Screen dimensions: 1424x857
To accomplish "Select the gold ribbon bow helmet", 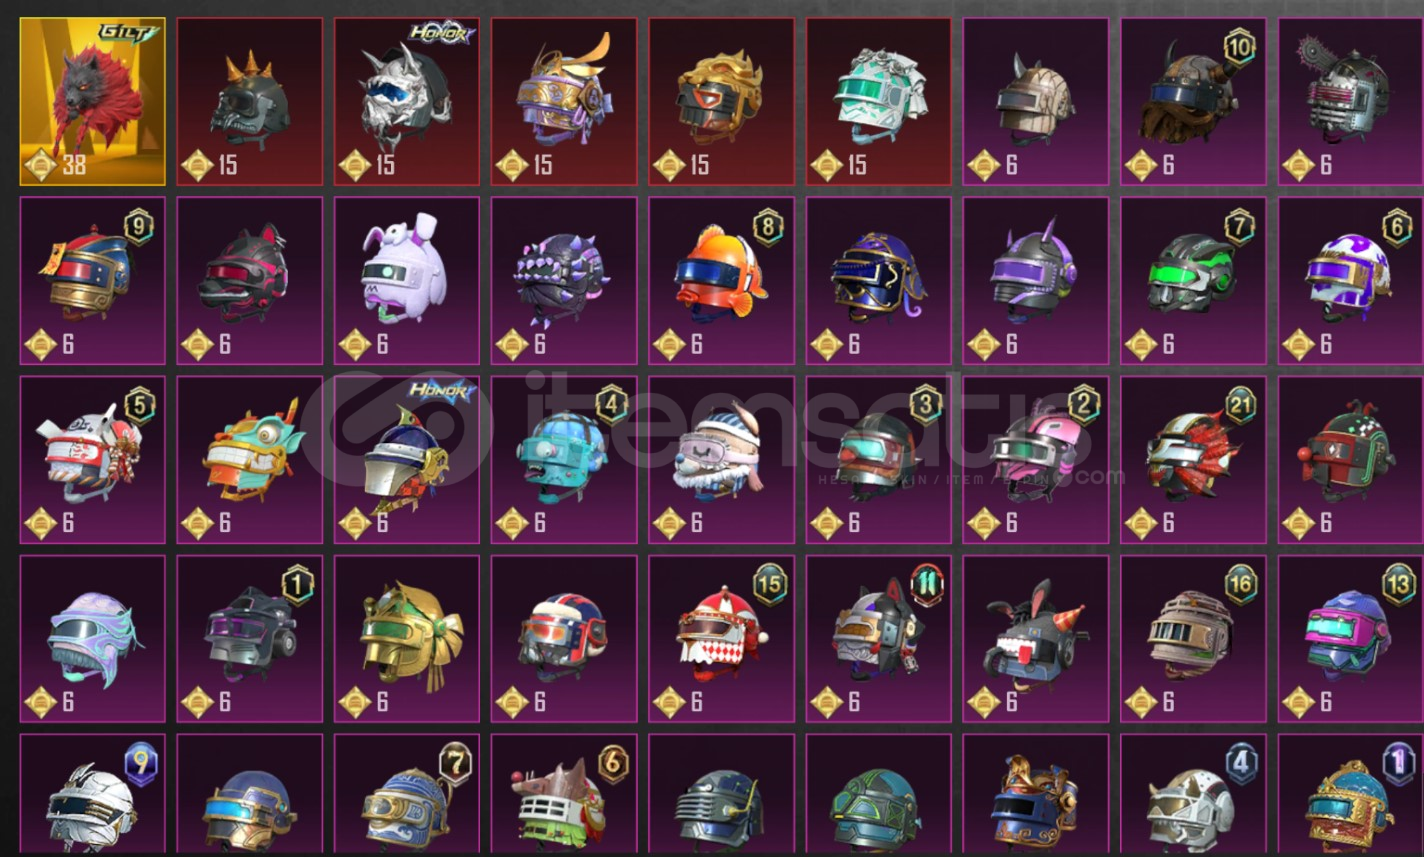I will coord(406,638).
